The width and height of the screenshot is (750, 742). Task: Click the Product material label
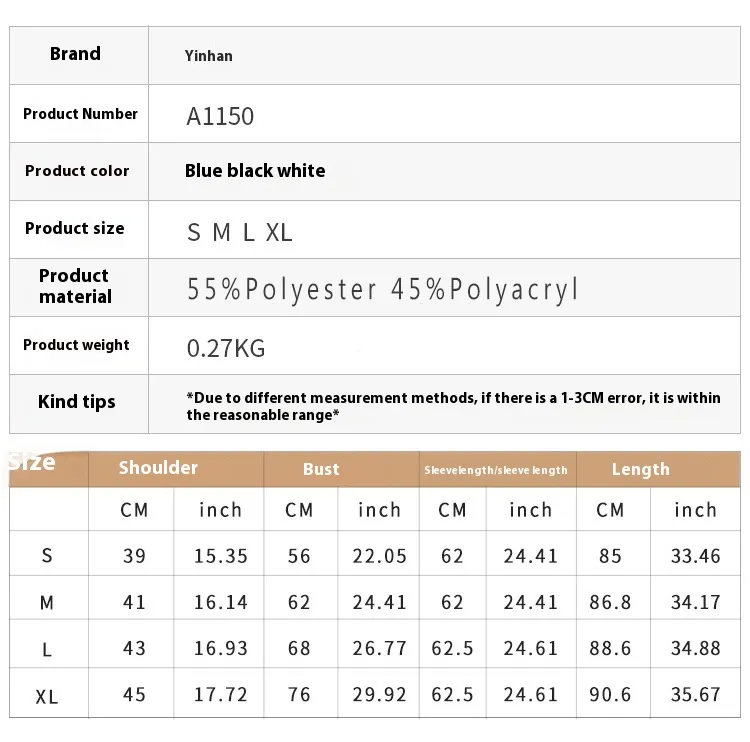[x=75, y=286]
